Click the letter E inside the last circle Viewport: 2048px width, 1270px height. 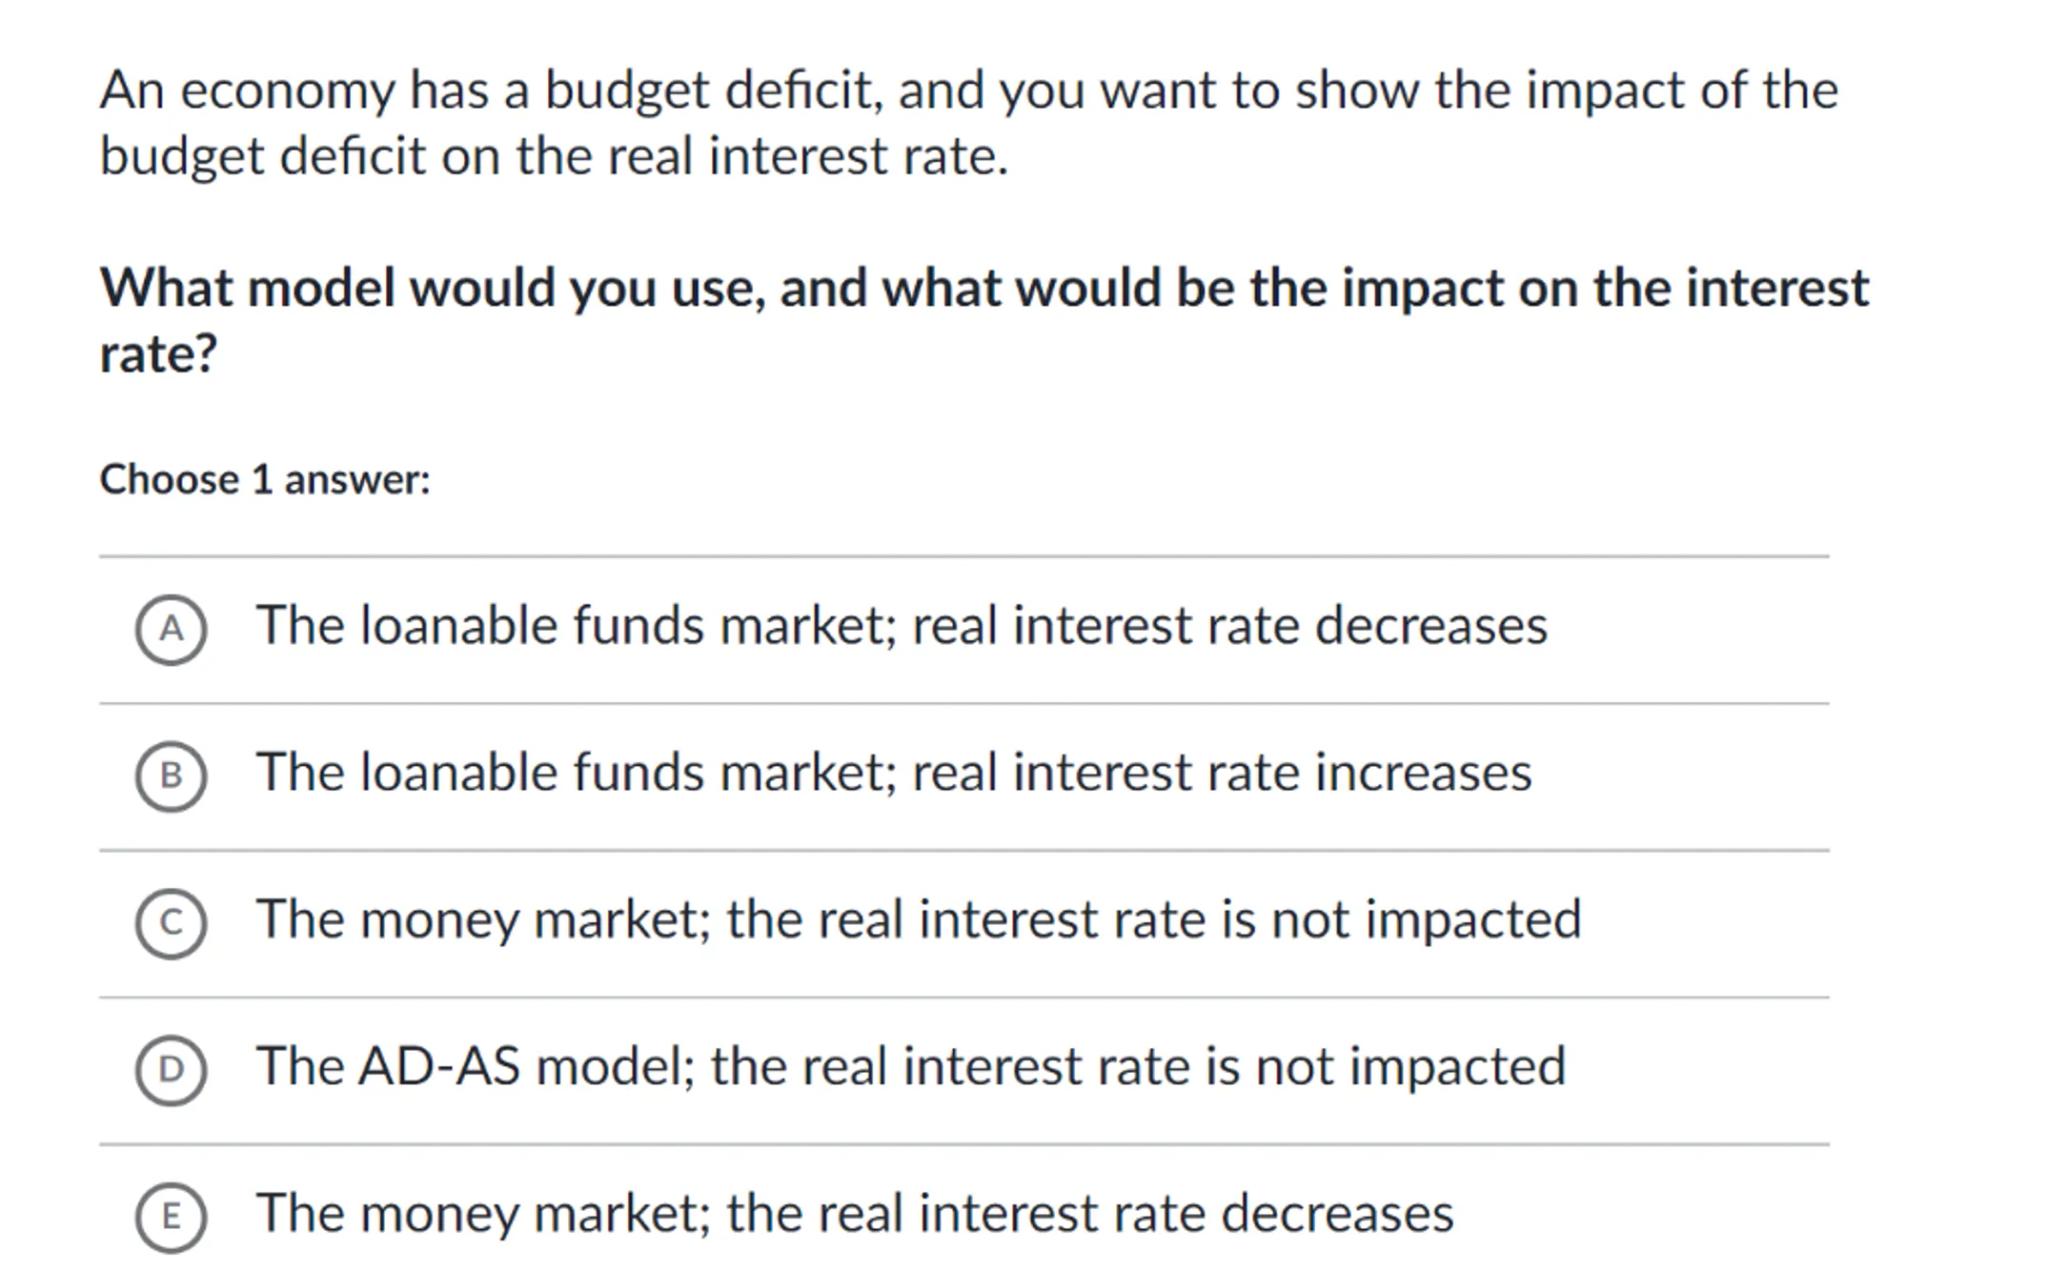pyautogui.click(x=171, y=1217)
